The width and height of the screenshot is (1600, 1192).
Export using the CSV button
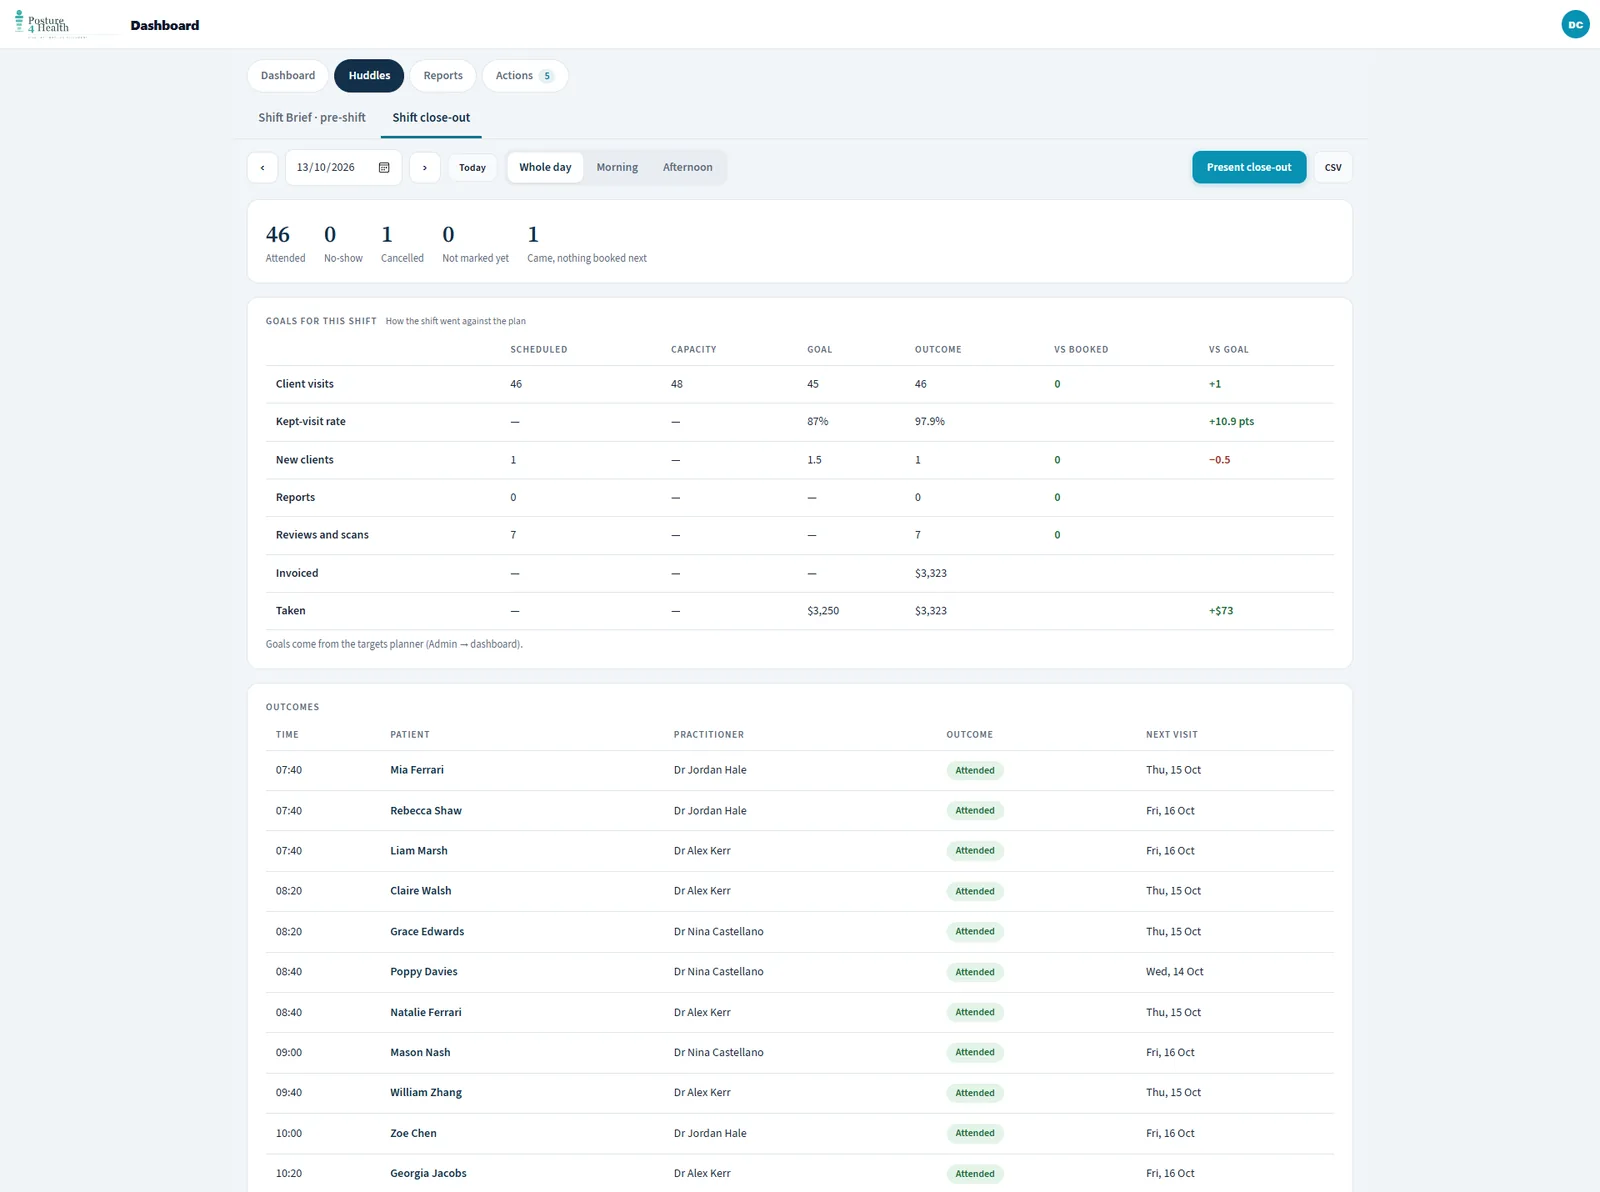click(x=1333, y=168)
